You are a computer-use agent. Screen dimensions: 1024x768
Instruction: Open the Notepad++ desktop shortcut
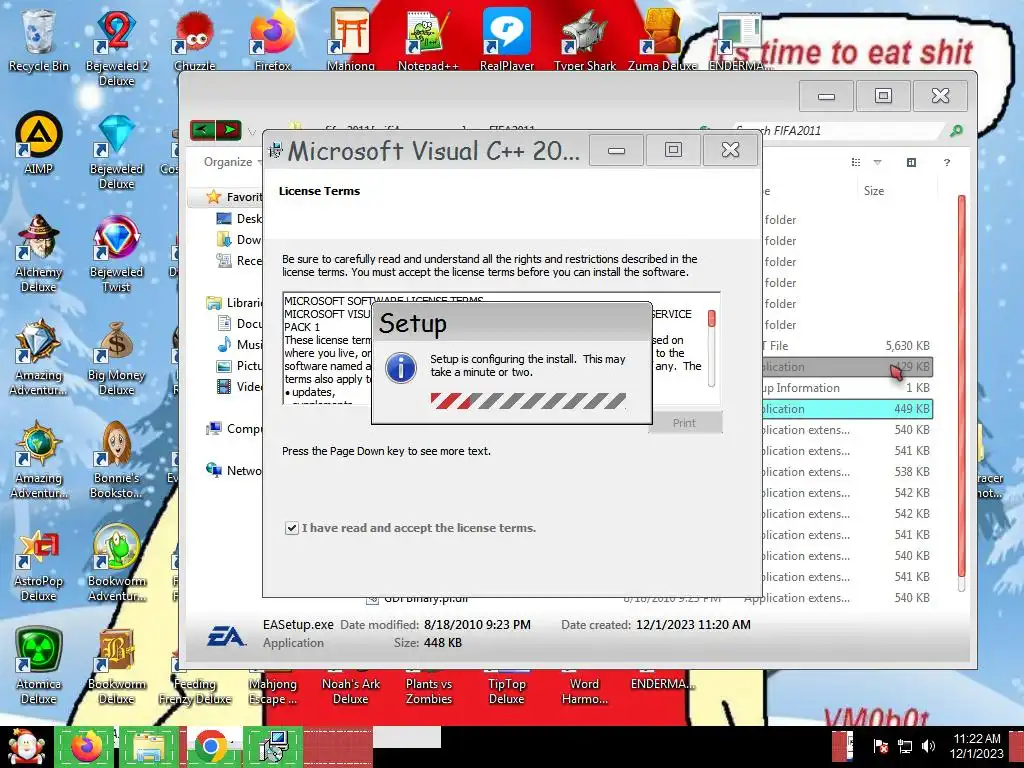428,40
